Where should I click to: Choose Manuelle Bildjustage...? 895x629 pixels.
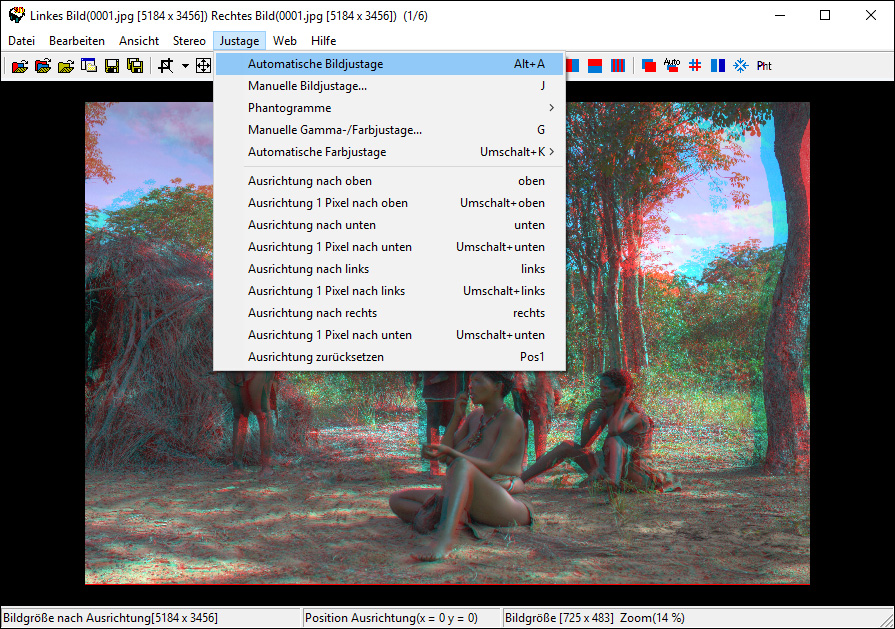pyautogui.click(x=389, y=86)
